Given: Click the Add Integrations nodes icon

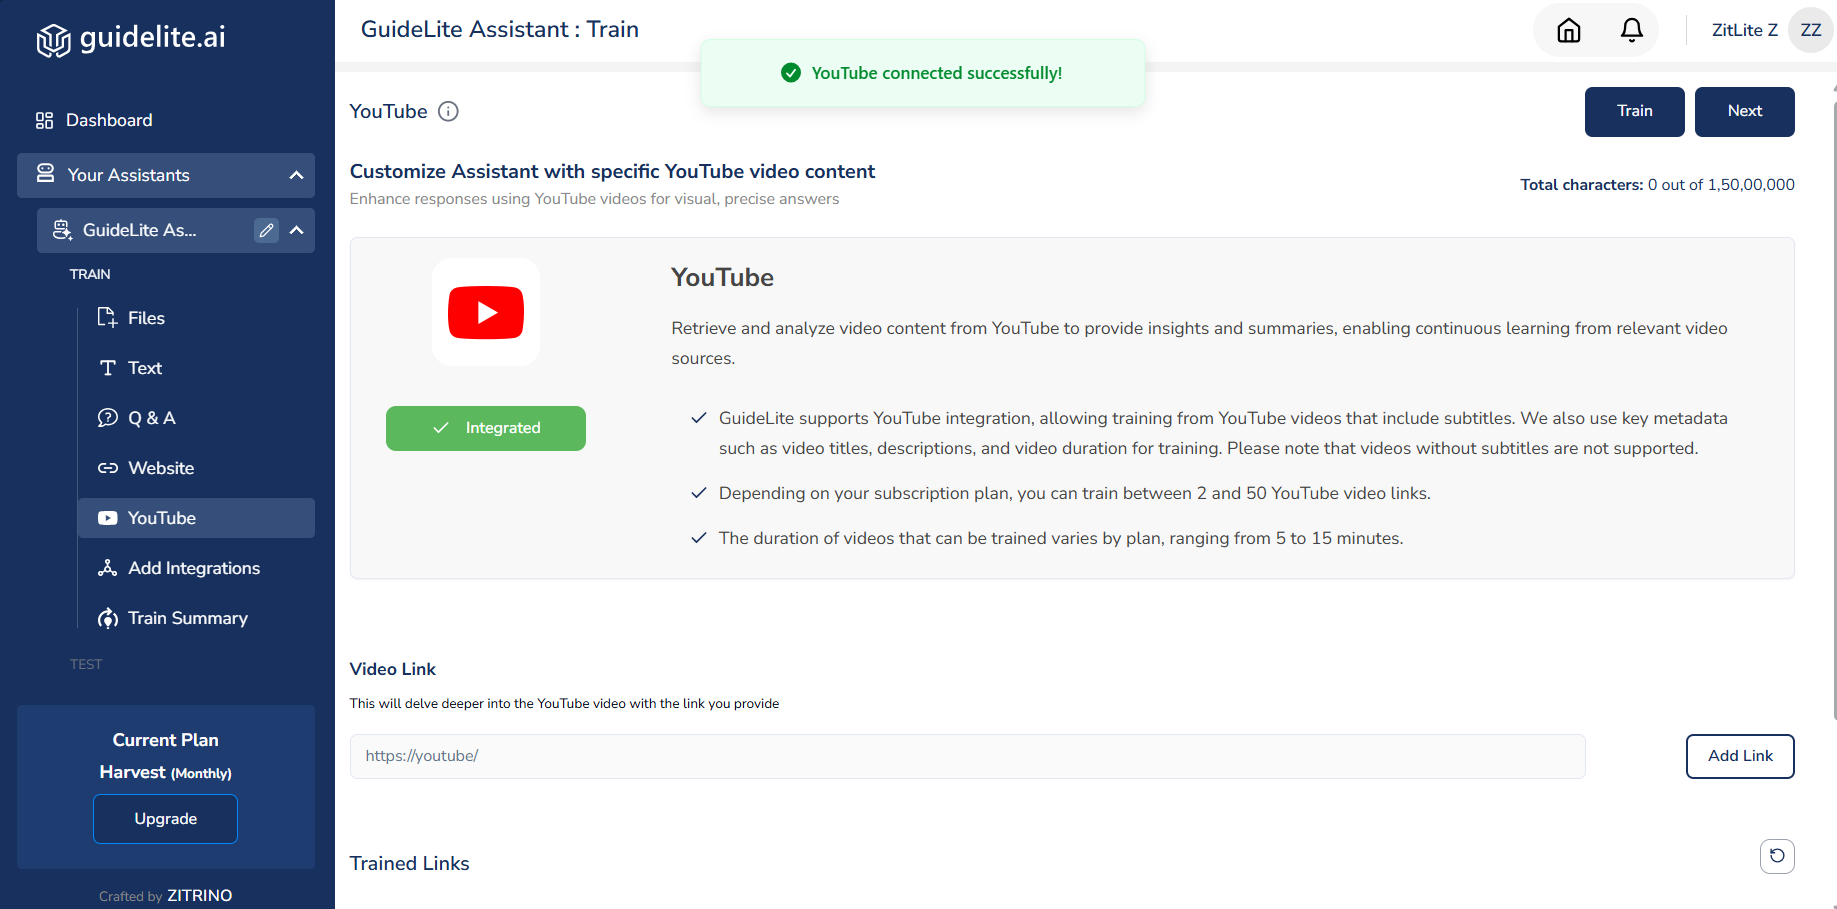Looking at the screenshot, I should click(108, 568).
